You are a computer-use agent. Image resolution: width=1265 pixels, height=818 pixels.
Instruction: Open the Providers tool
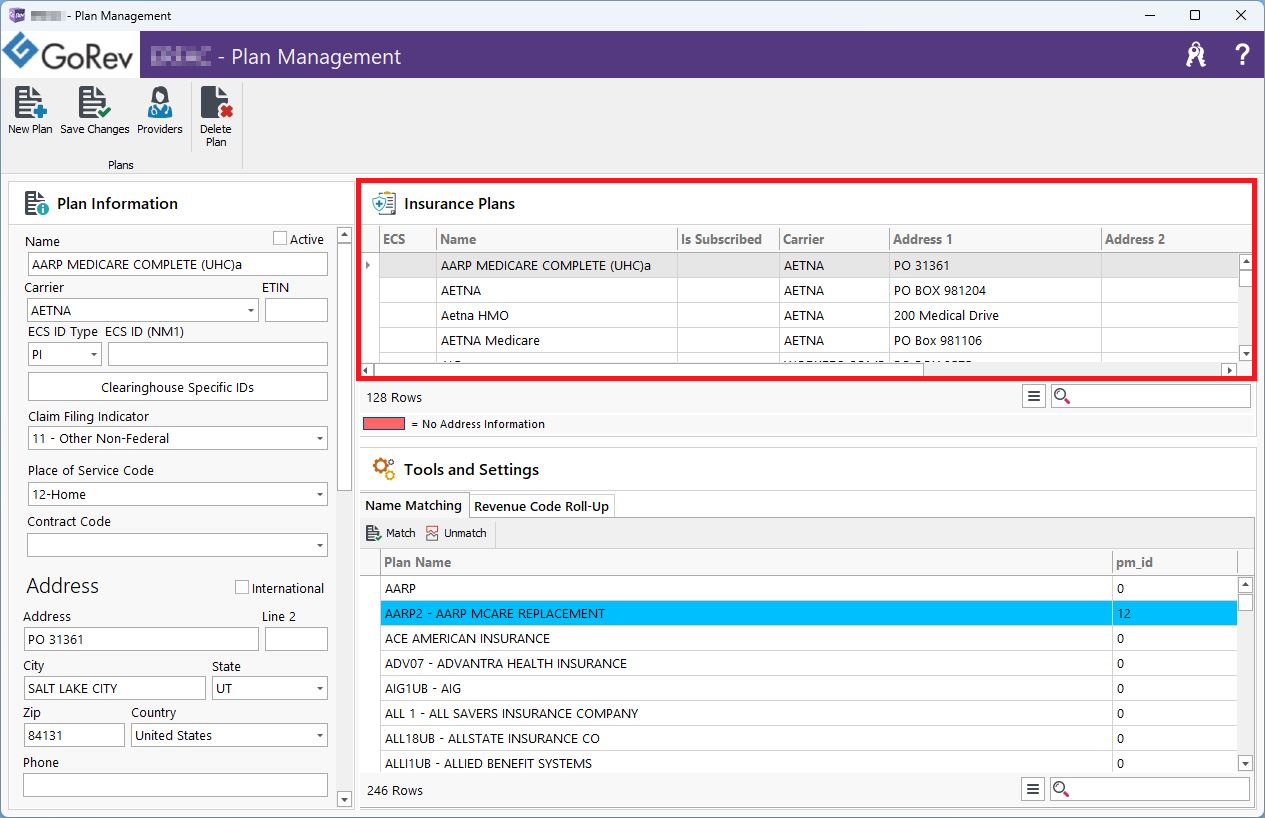coord(160,110)
